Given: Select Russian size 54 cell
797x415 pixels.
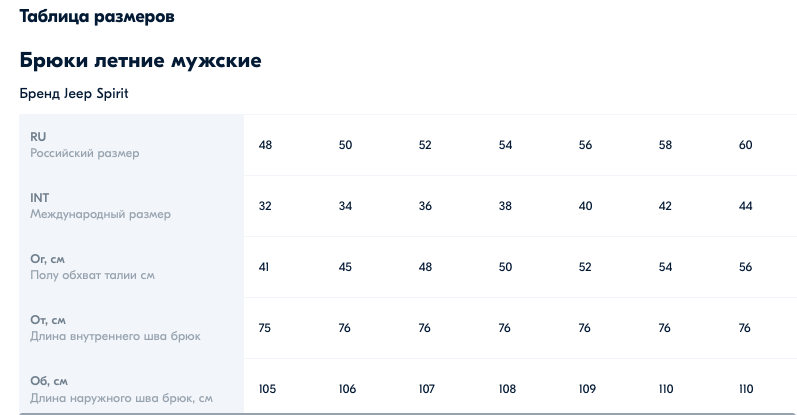Looking at the screenshot, I should [x=505, y=145].
